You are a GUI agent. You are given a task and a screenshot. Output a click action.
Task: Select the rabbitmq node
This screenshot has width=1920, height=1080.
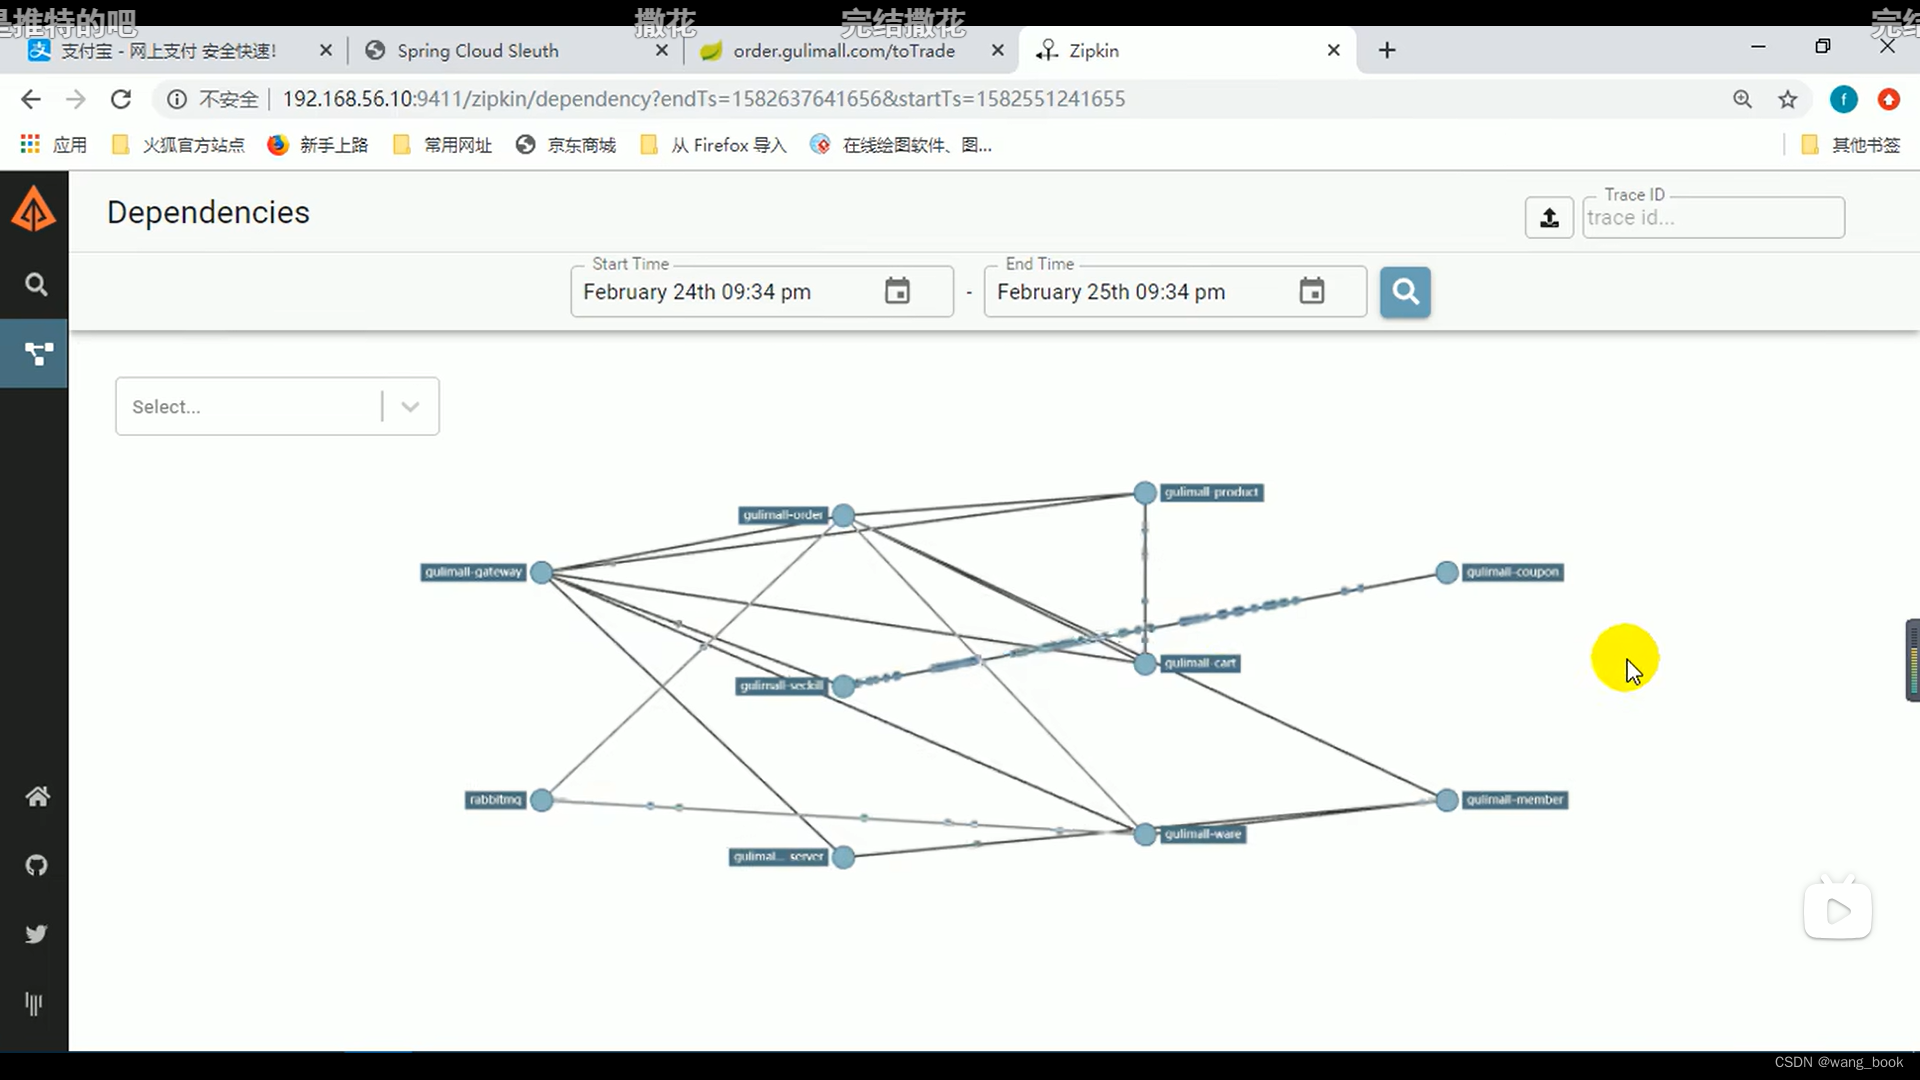tap(542, 800)
